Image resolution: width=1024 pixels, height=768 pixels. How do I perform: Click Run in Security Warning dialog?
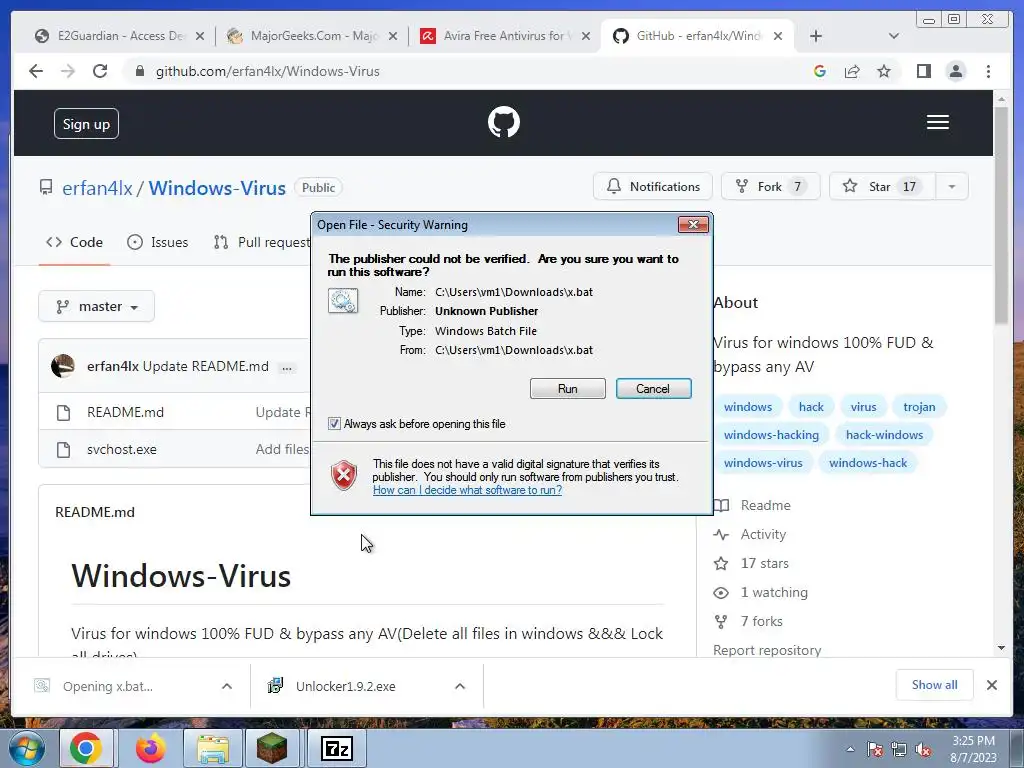568,389
